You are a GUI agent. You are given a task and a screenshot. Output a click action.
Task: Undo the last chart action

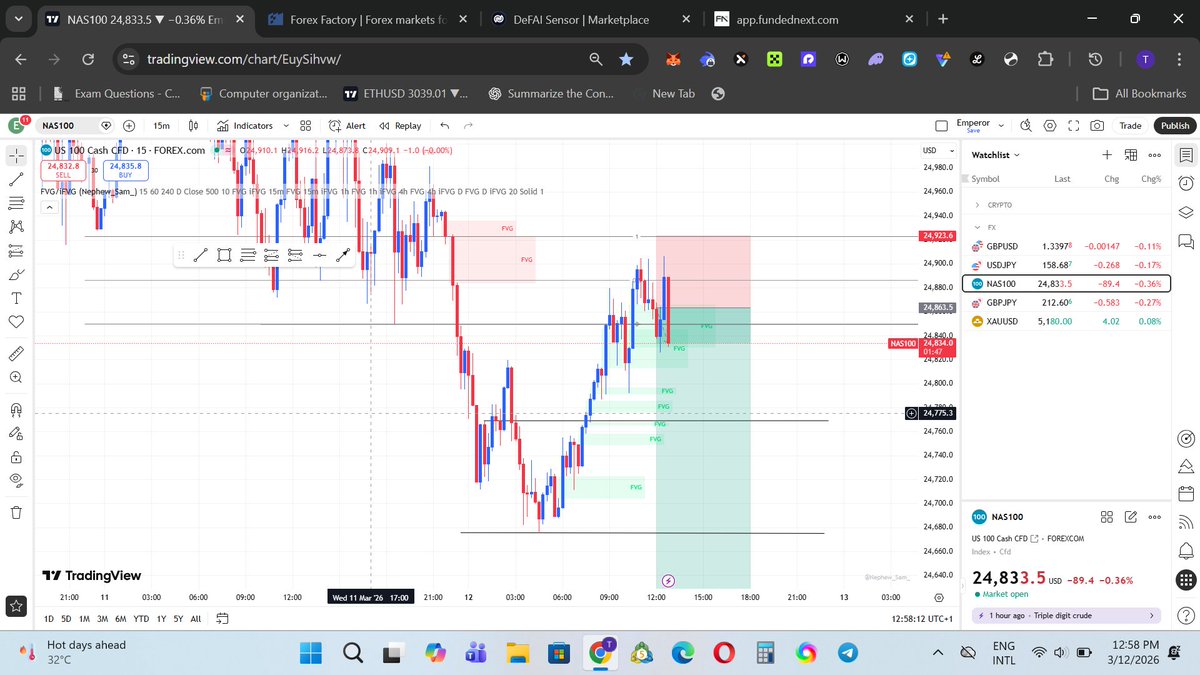445,126
